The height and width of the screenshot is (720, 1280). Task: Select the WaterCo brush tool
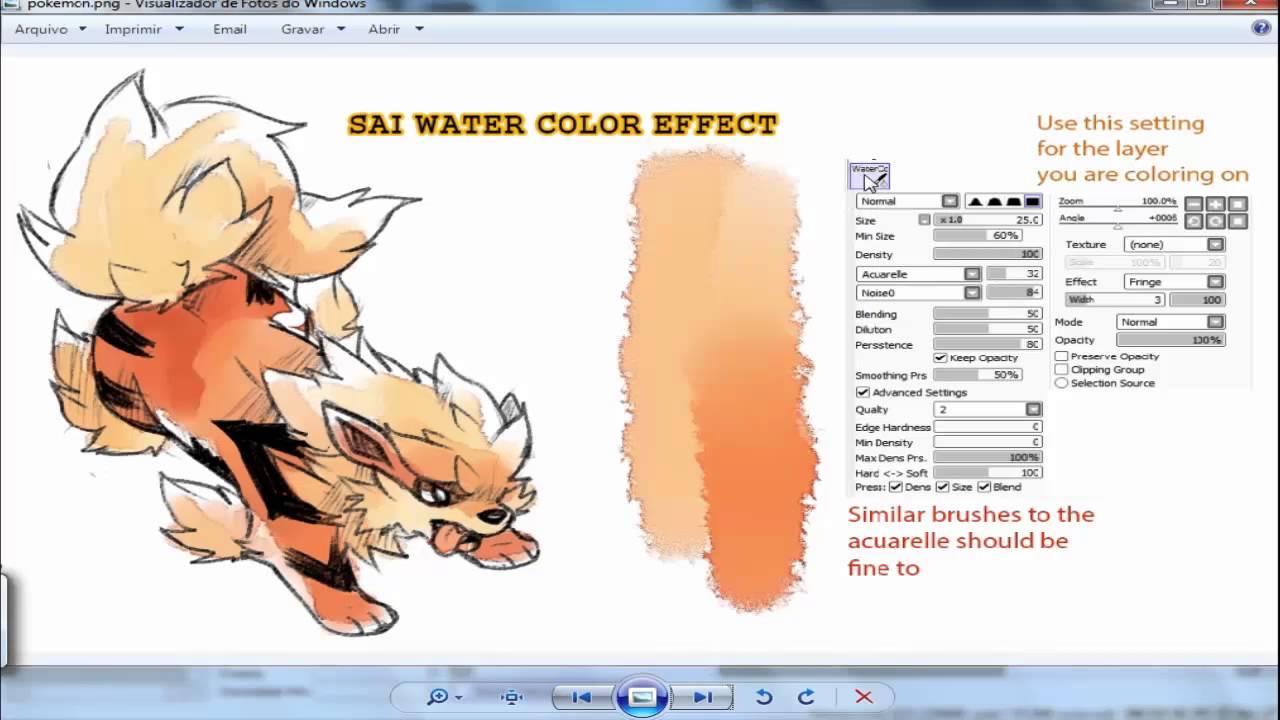pyautogui.click(x=868, y=174)
